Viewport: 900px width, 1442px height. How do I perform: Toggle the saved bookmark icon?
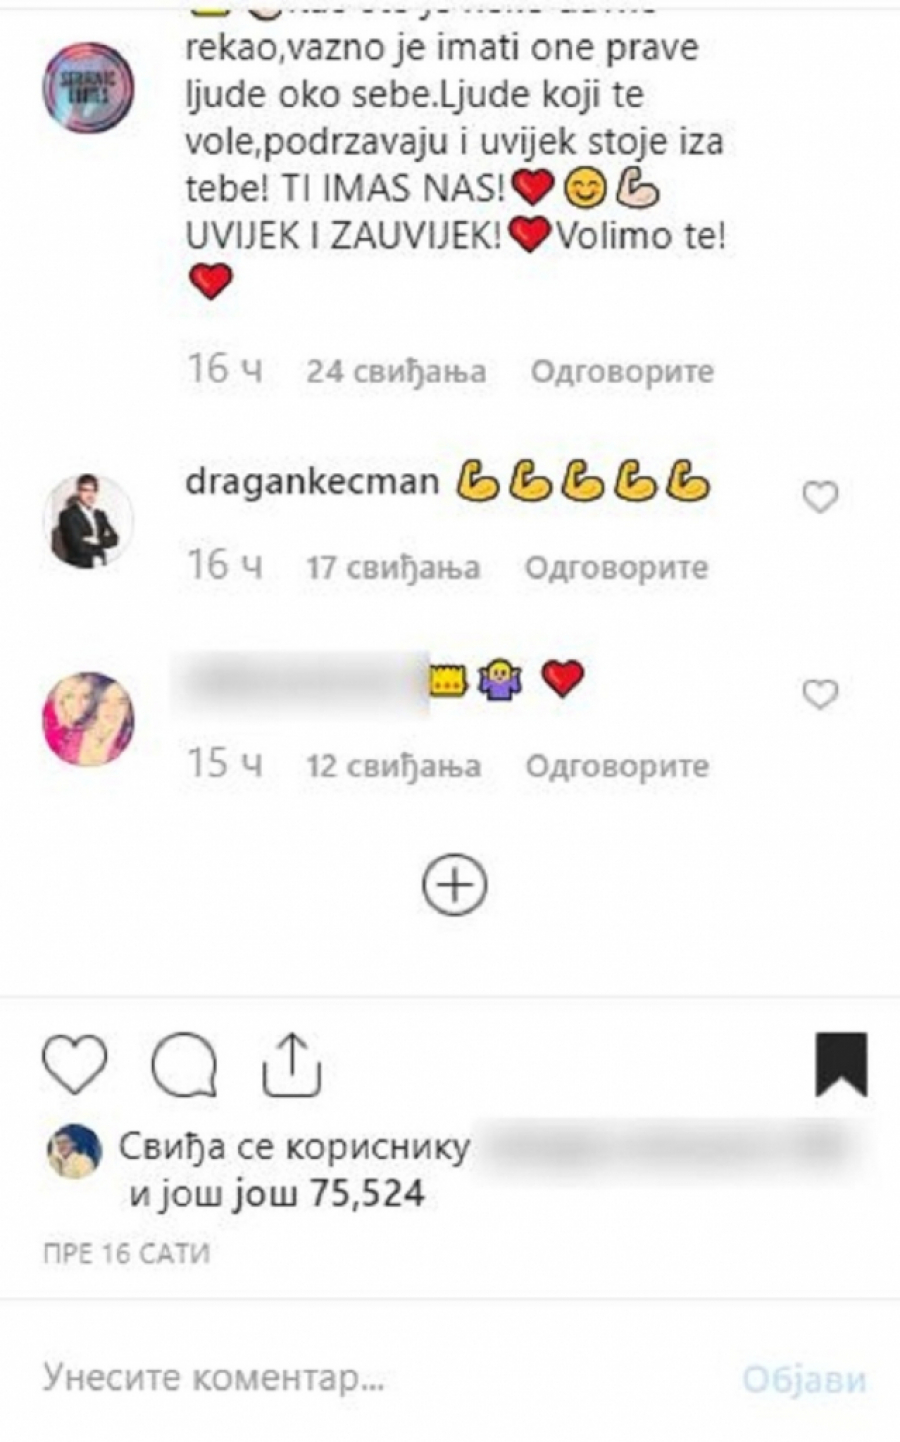click(x=841, y=1065)
